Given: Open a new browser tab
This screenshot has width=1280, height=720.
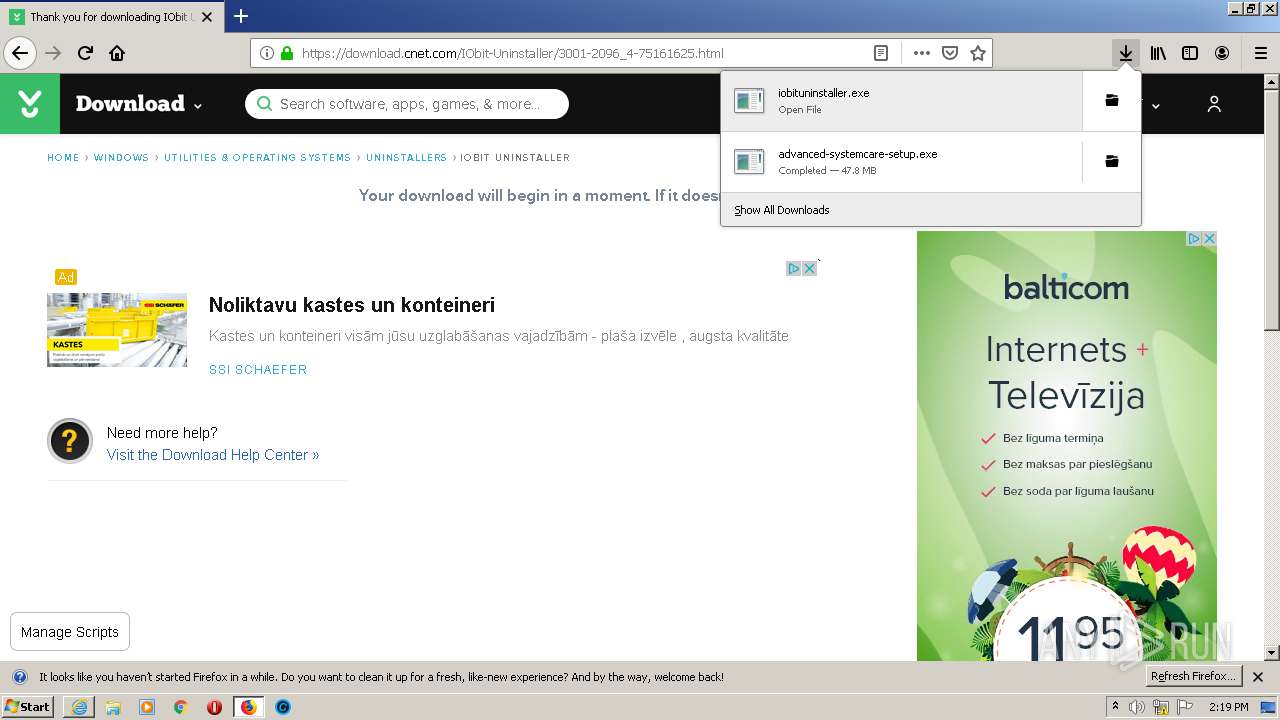Looking at the screenshot, I should pos(240,16).
